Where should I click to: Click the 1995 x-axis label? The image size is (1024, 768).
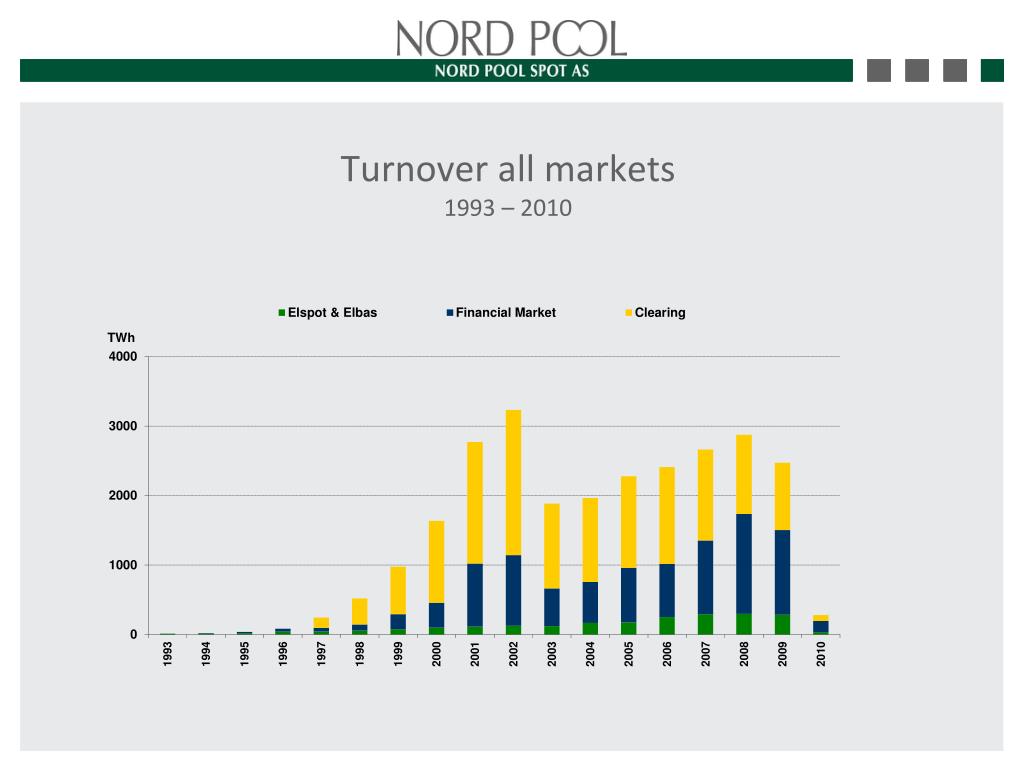coord(244,654)
